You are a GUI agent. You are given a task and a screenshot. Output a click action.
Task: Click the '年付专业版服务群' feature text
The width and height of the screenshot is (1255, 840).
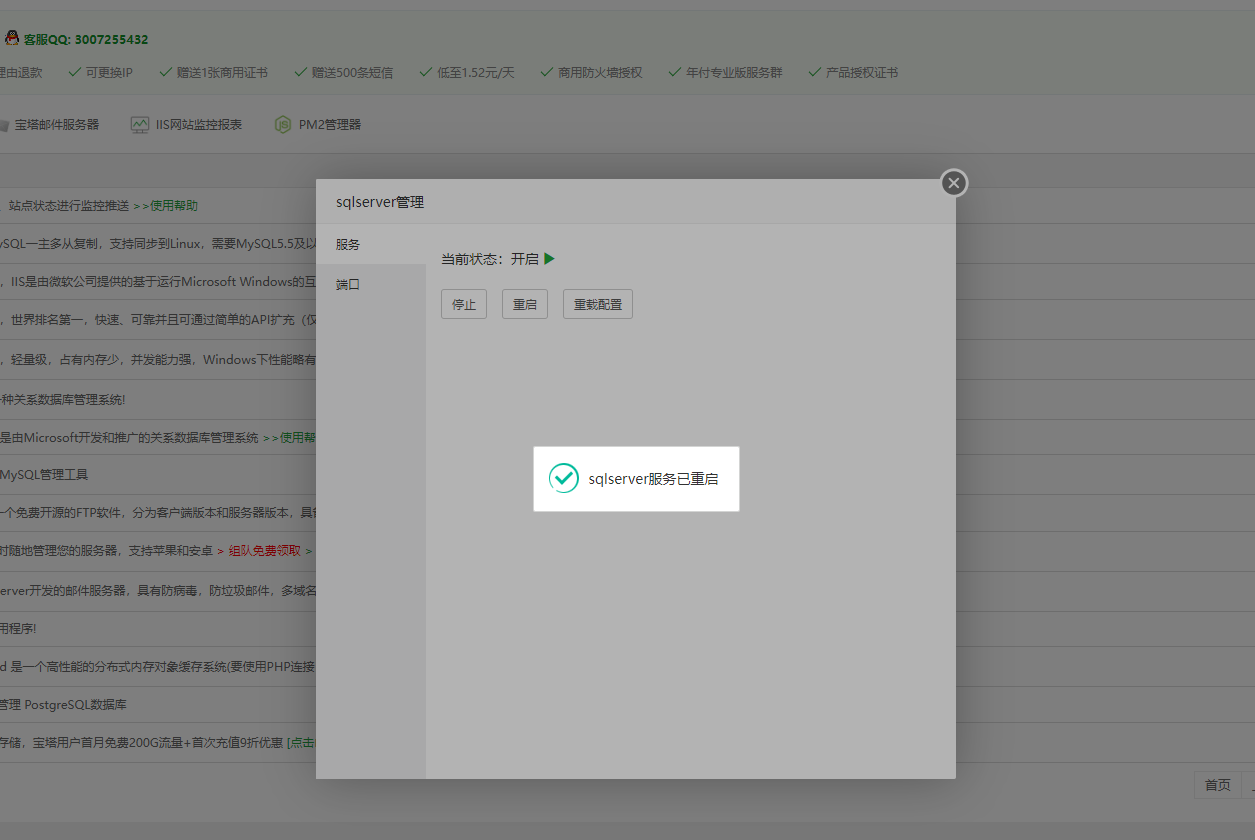pos(734,73)
